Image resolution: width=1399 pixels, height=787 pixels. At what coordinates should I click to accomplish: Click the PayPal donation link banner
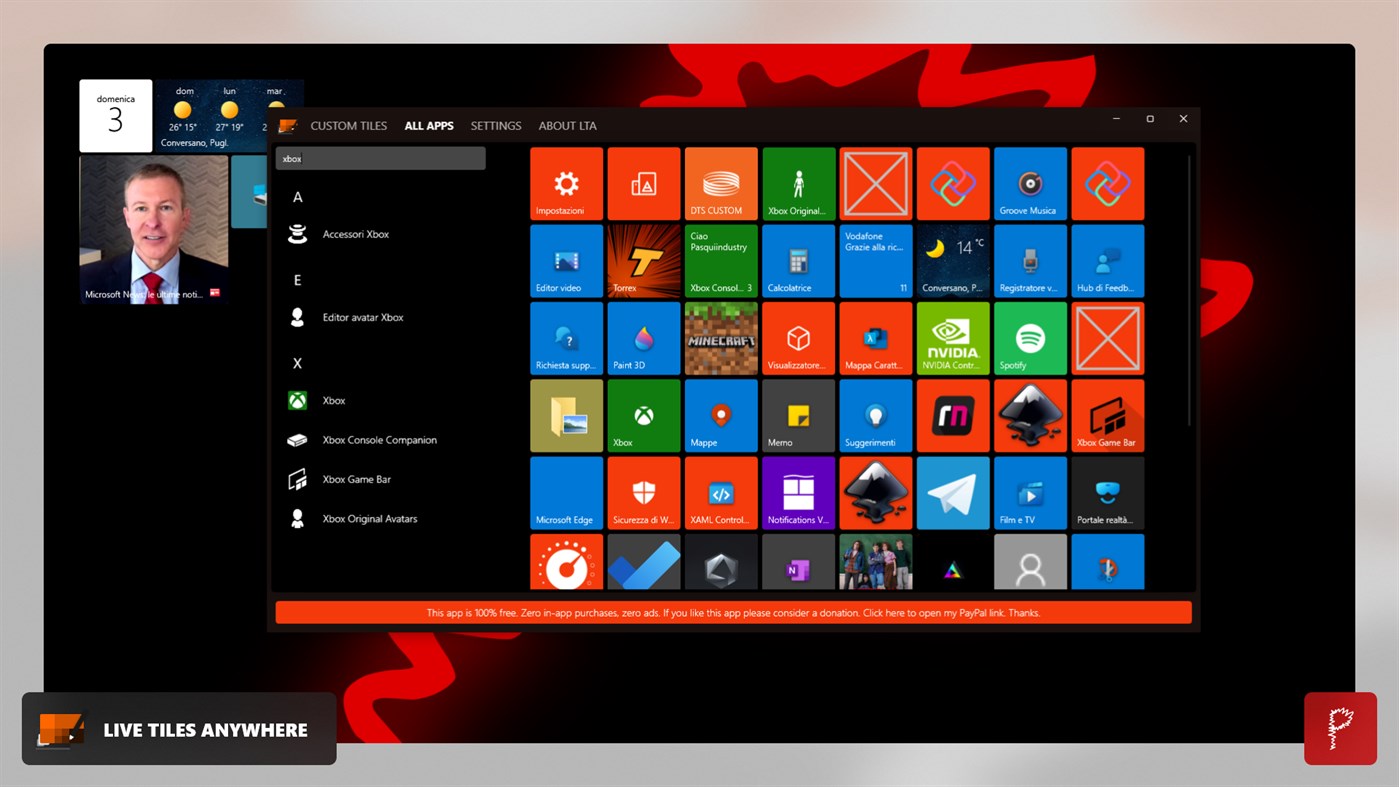coord(733,611)
